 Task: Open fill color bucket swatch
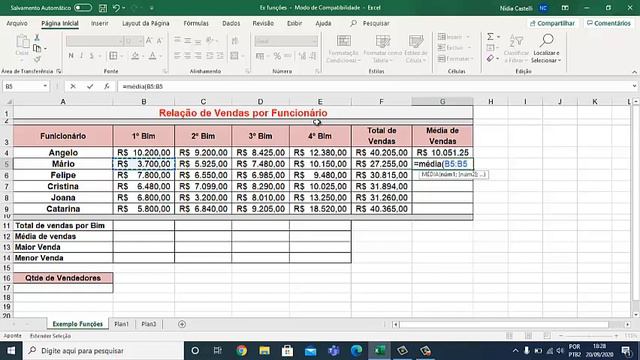[x=135, y=56]
